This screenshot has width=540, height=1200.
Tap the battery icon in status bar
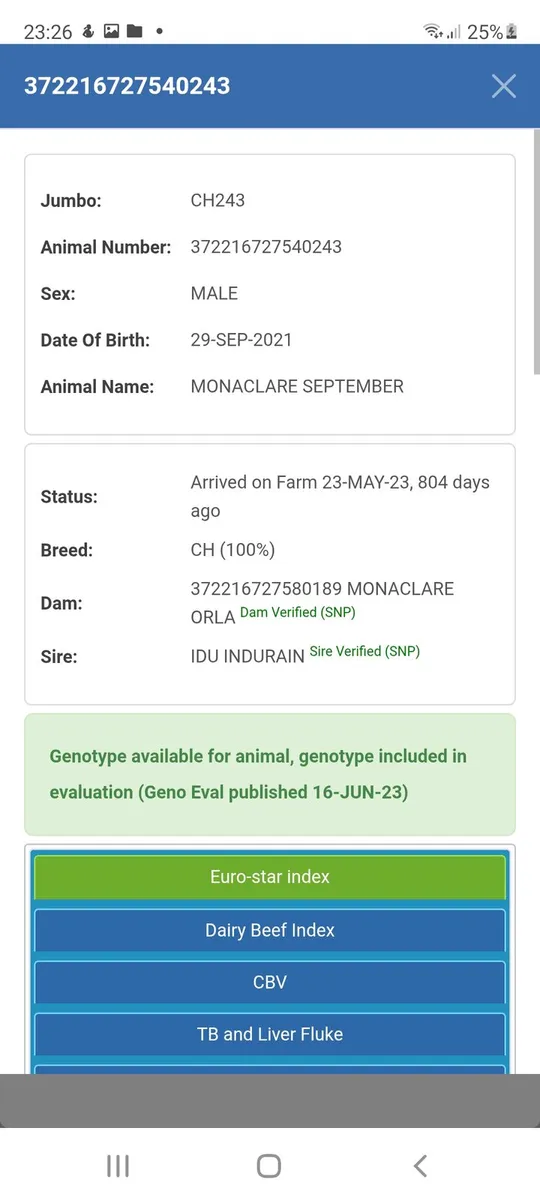click(512, 32)
